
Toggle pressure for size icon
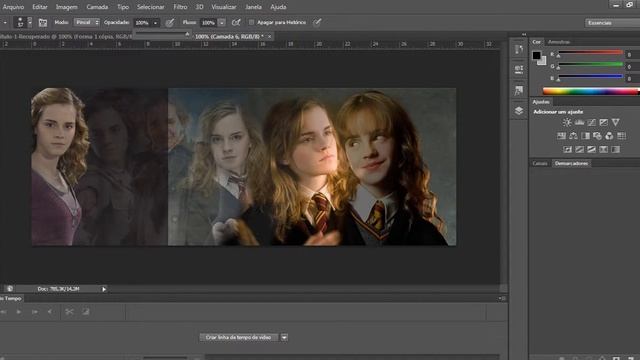pos(317,22)
